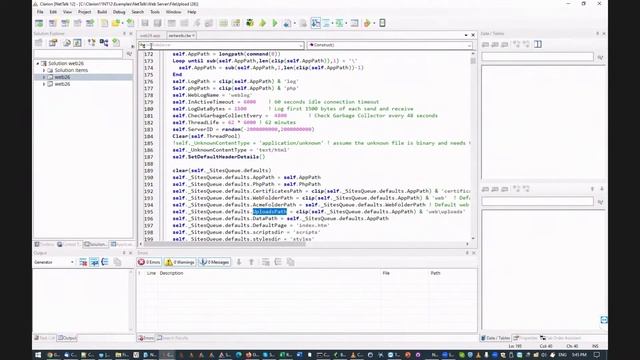The image size is (640, 360).
Task: Click the Errors panel down arrow icon
Action: [x=239, y=262]
